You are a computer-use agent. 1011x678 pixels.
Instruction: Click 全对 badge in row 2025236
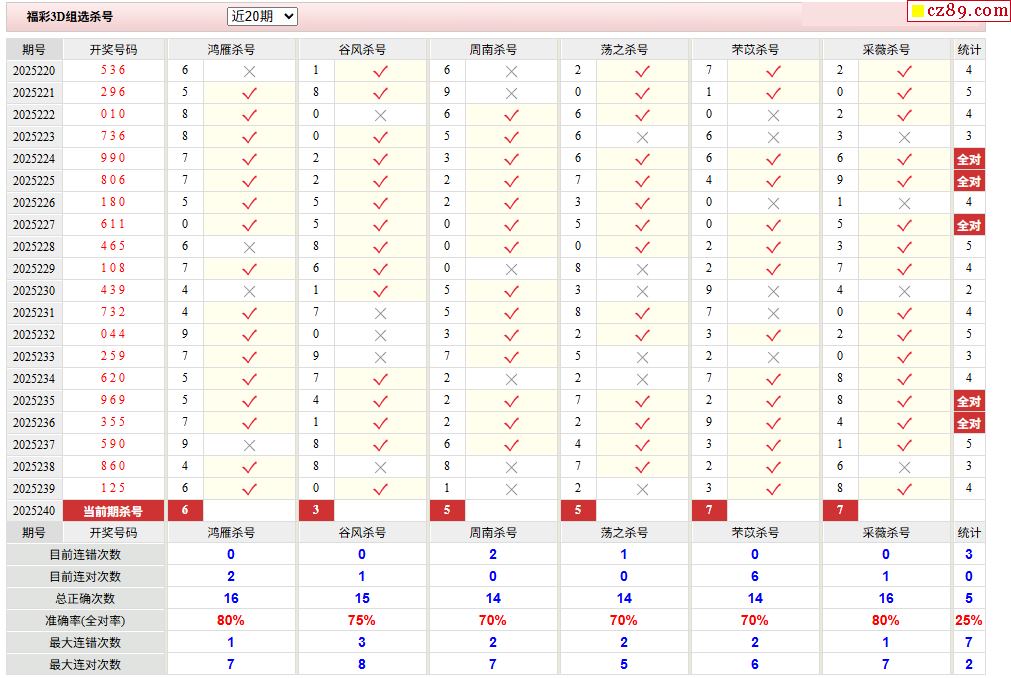click(x=969, y=423)
